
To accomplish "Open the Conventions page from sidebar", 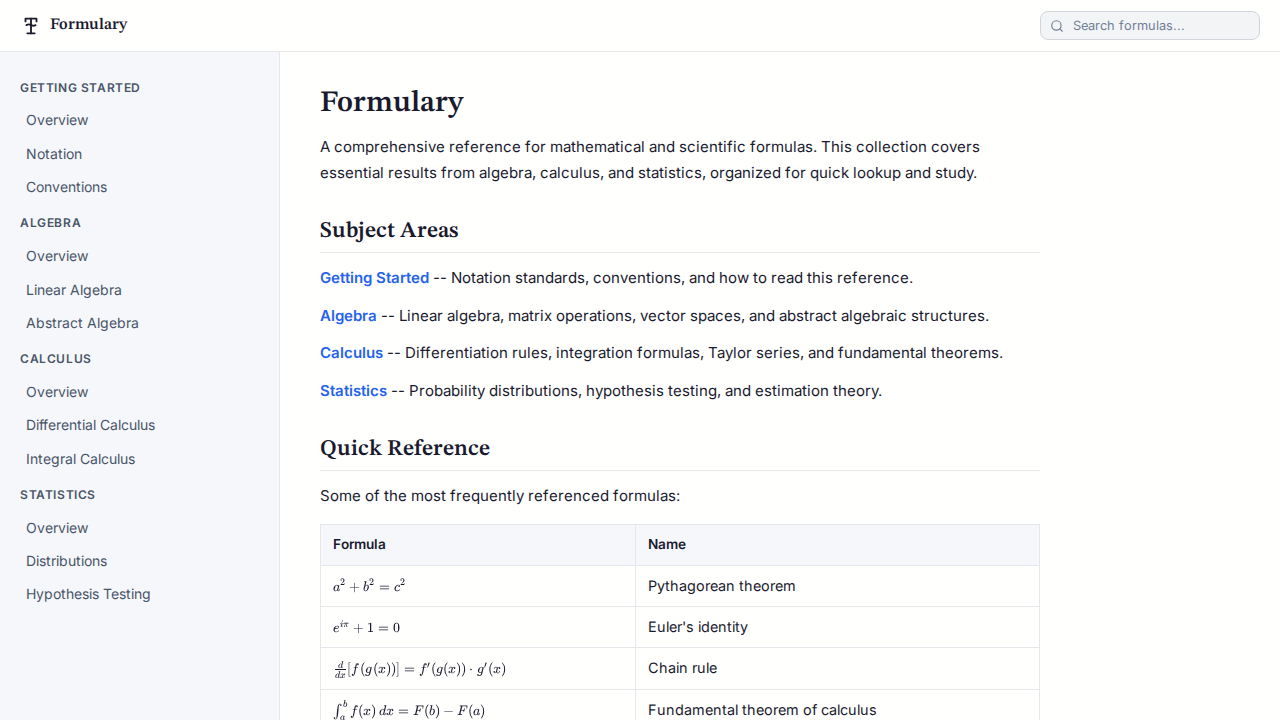I will 66,187.
